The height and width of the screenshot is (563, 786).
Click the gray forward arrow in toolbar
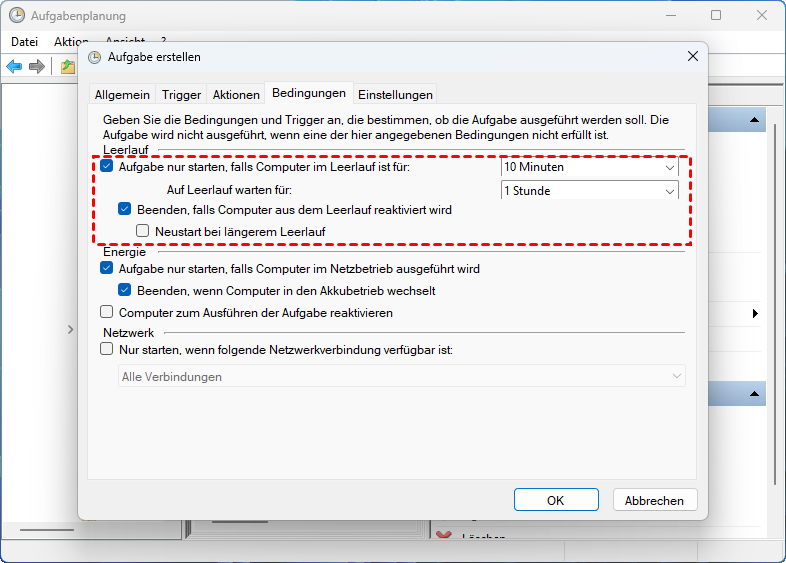pyautogui.click(x=37, y=66)
